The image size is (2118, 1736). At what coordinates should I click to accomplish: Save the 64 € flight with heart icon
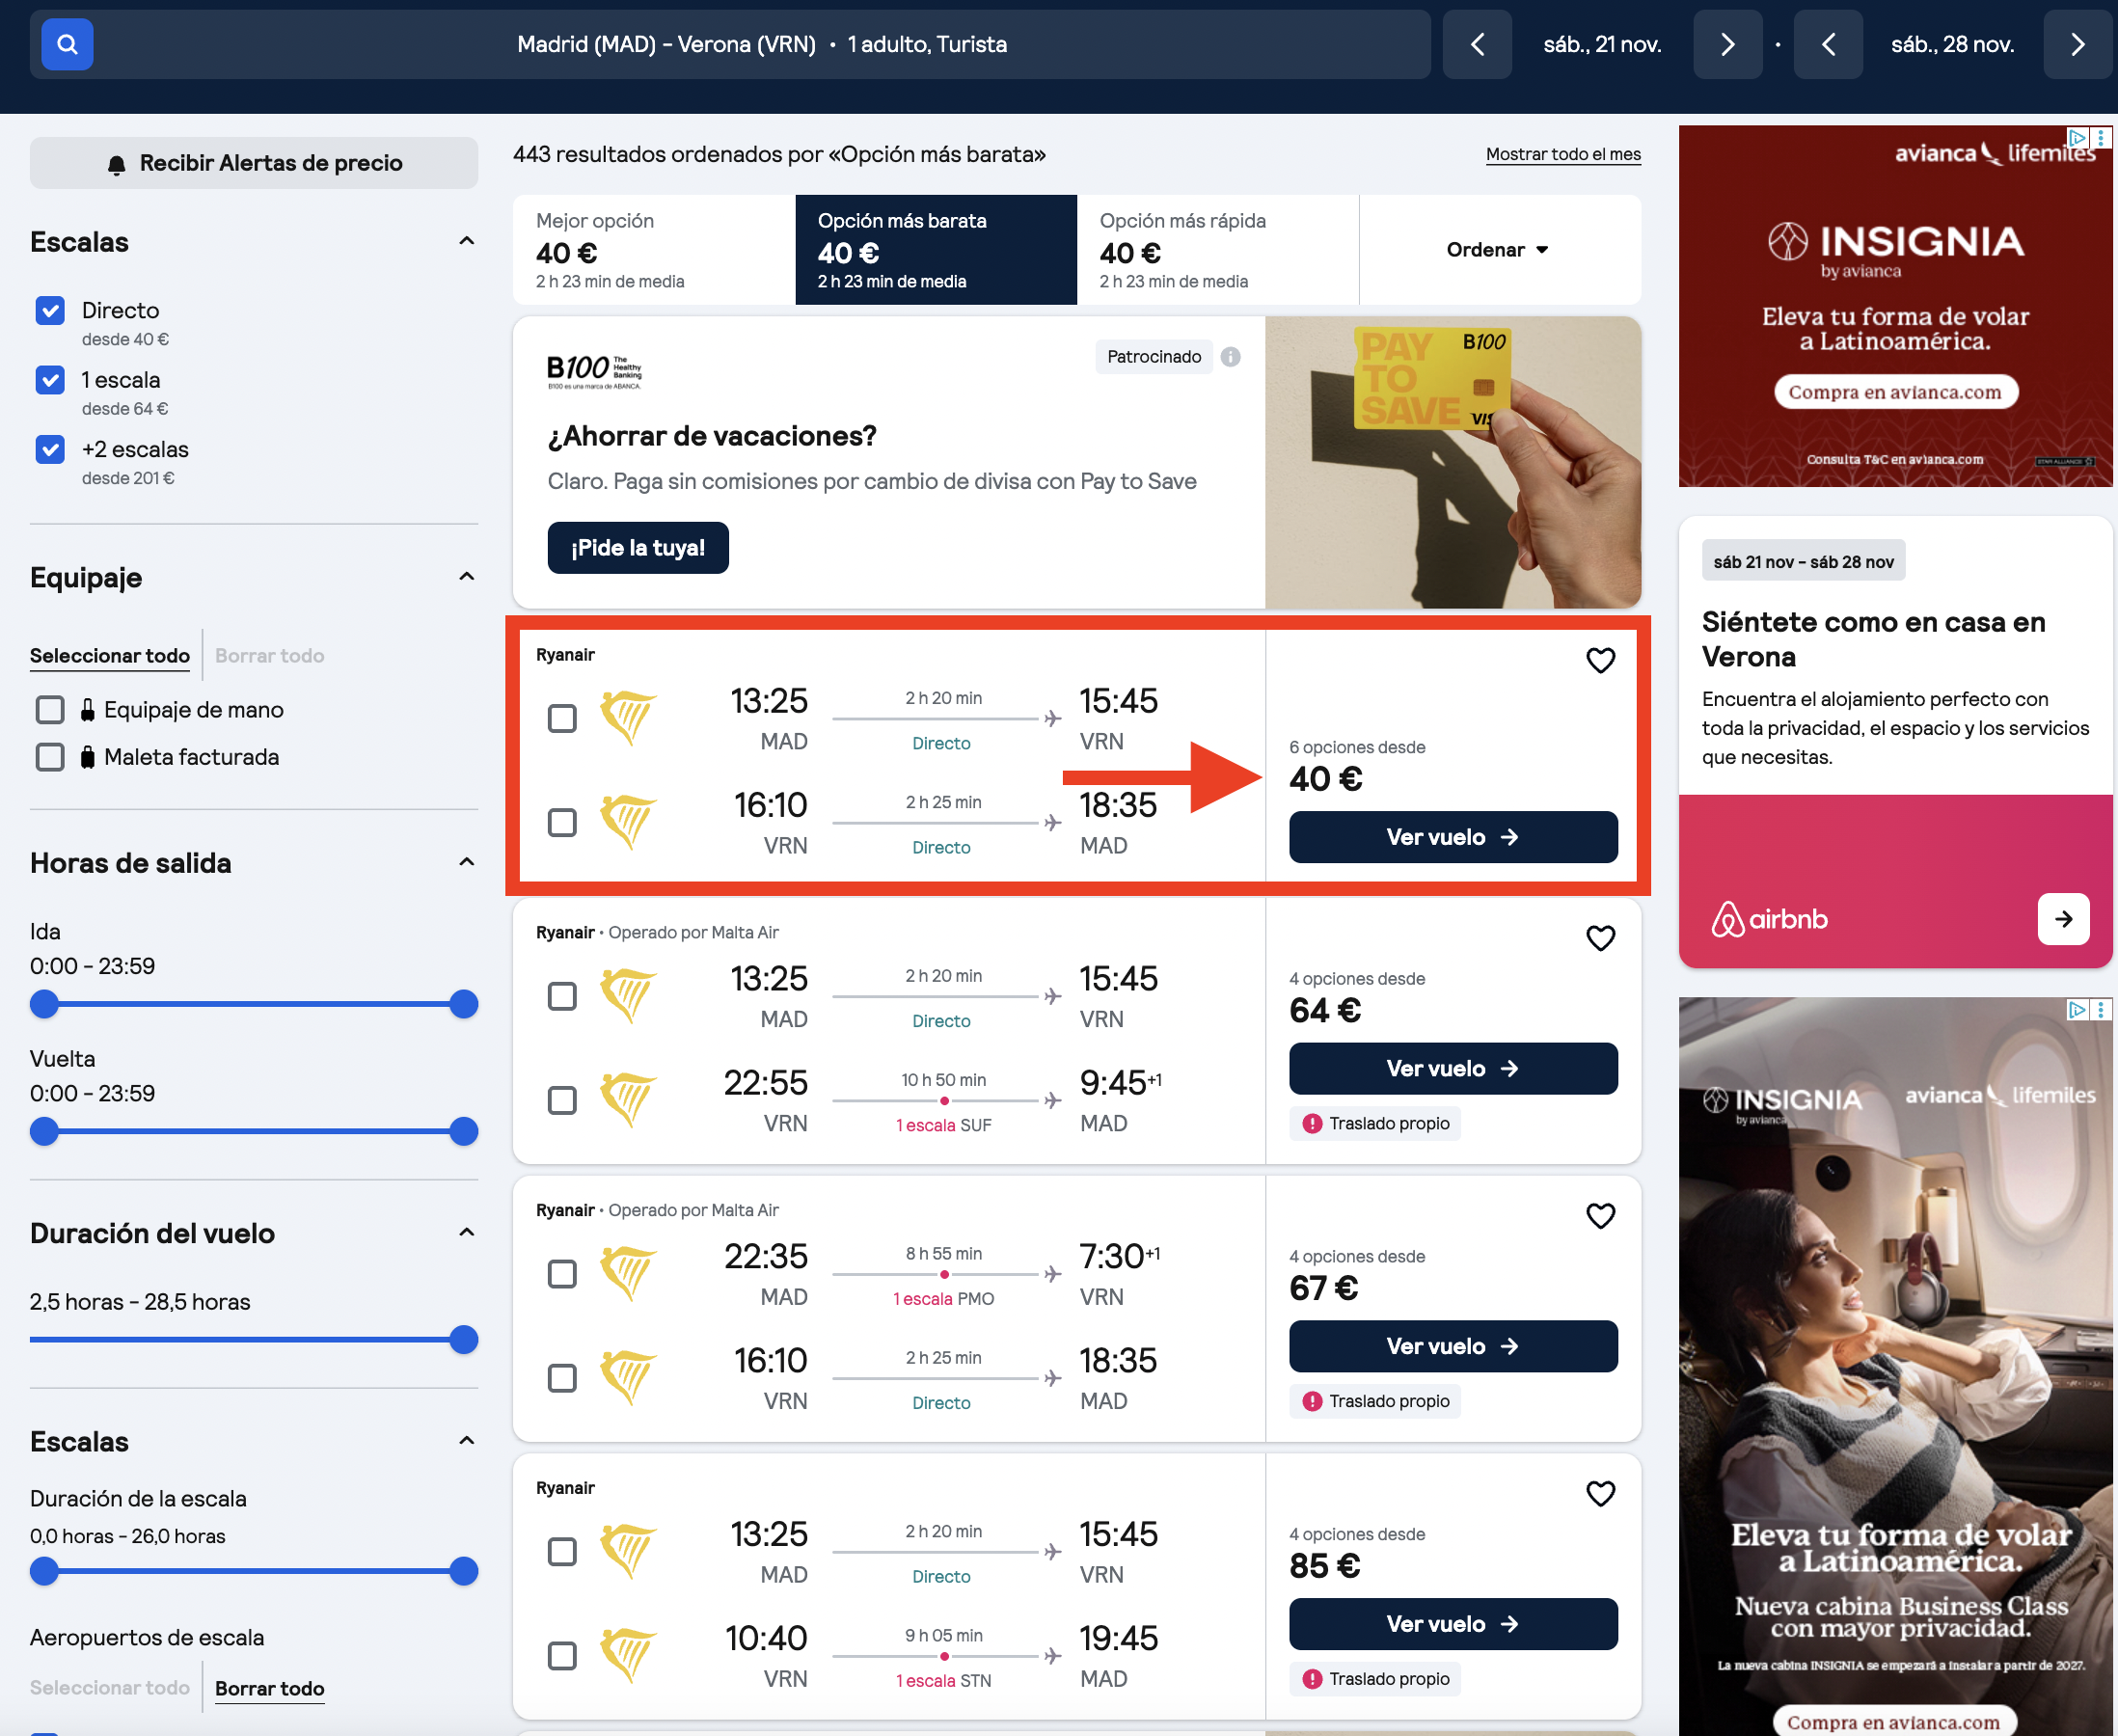pyautogui.click(x=1600, y=938)
